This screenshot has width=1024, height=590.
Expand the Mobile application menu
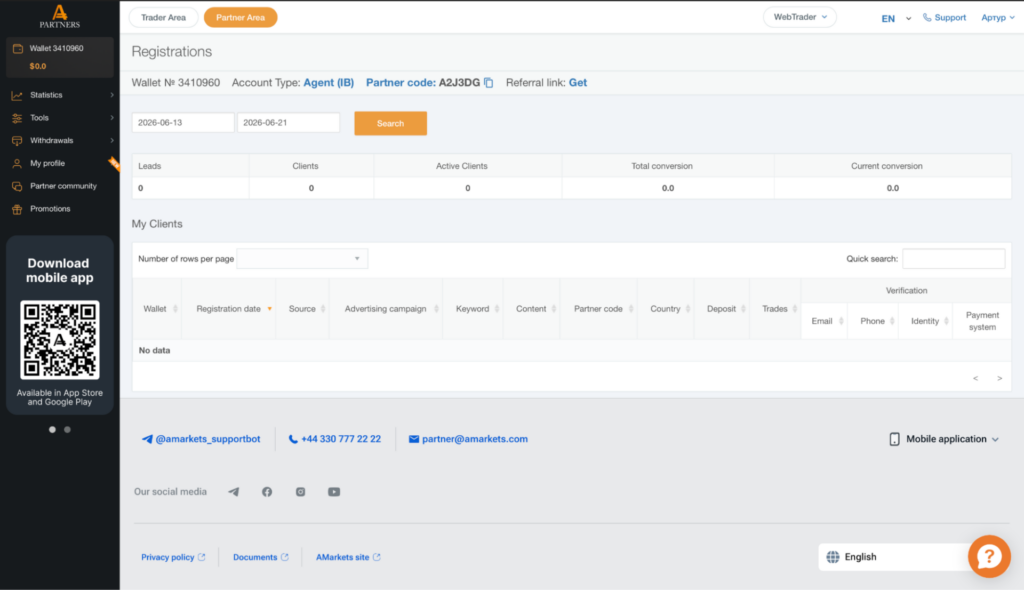[944, 439]
